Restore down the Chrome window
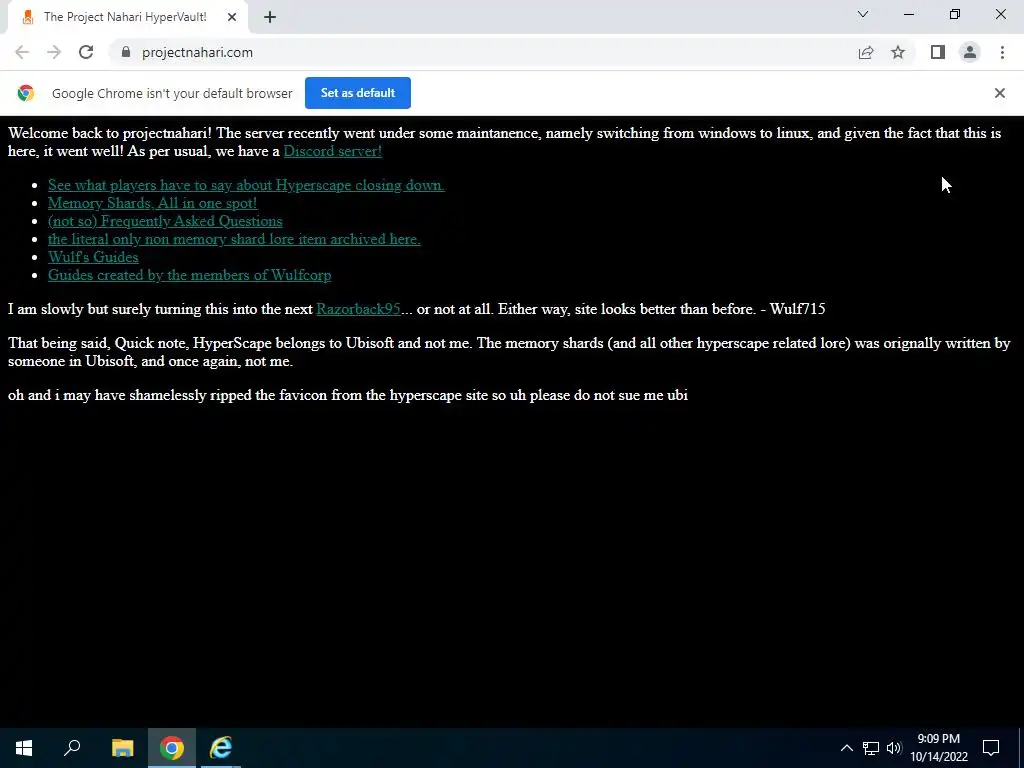This screenshot has width=1024, height=768. (x=955, y=14)
